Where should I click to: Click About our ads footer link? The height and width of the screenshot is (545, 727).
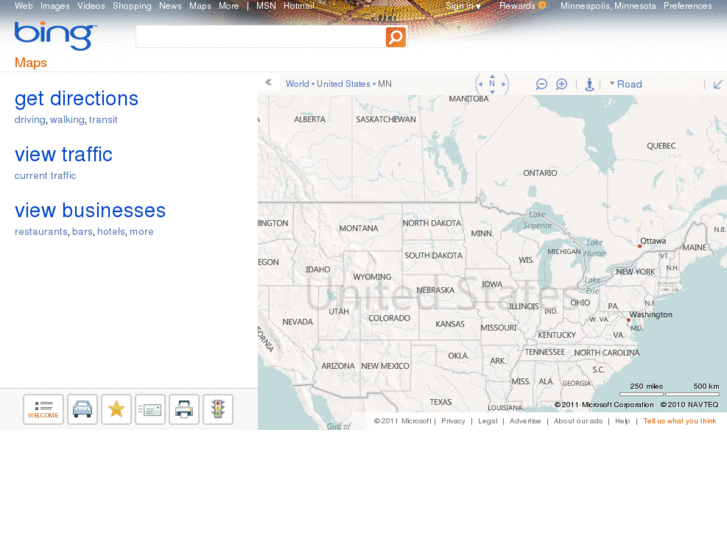(x=578, y=421)
